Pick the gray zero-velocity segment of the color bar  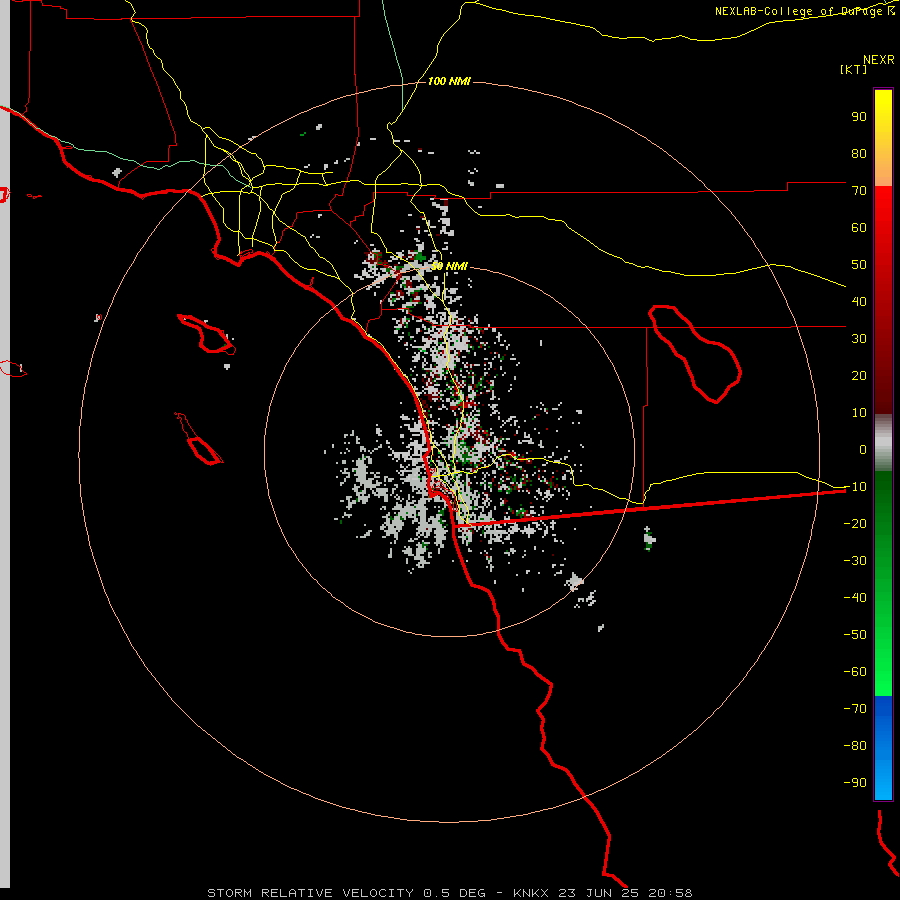pos(883,443)
